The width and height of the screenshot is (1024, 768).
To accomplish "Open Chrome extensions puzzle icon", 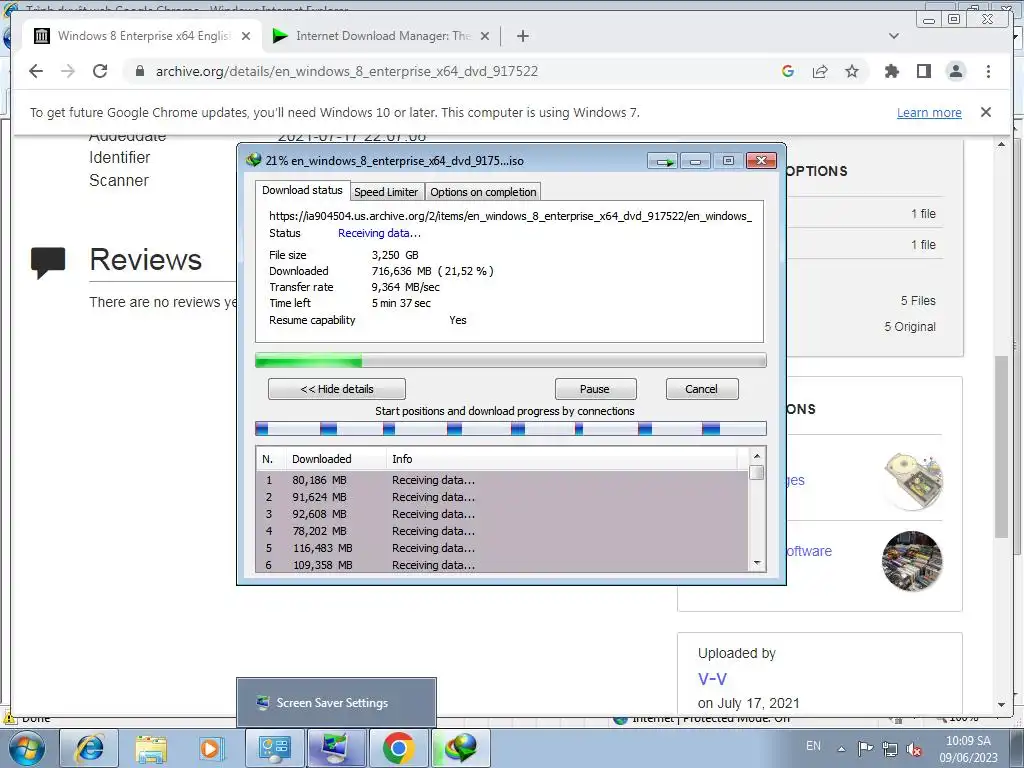I will coord(891,71).
